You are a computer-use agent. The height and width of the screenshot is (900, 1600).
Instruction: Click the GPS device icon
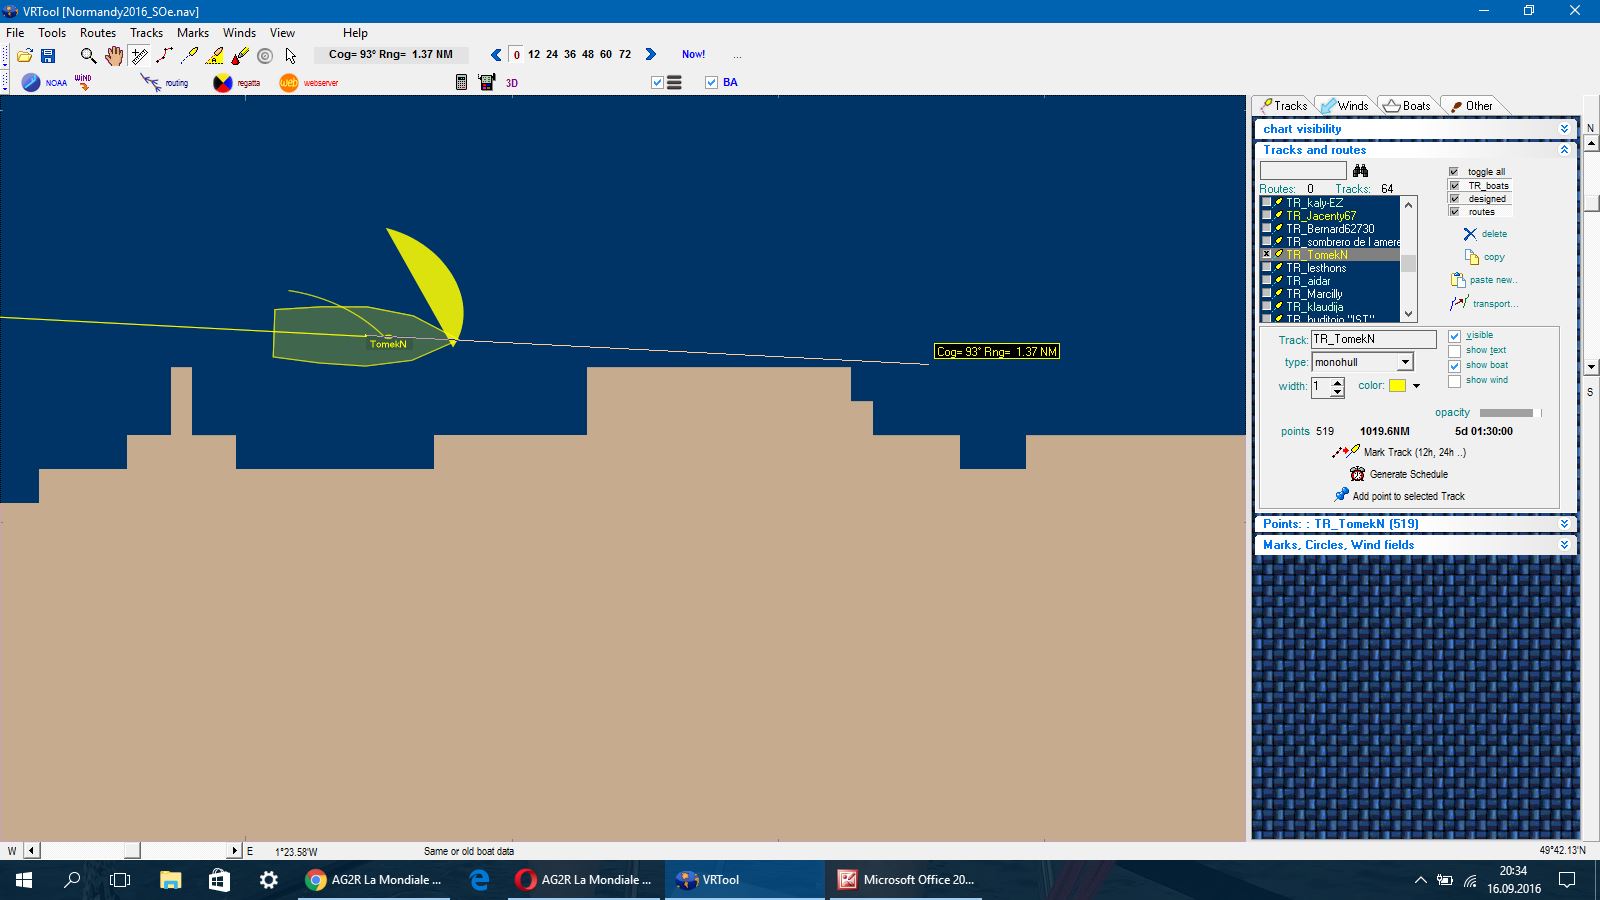tap(487, 83)
